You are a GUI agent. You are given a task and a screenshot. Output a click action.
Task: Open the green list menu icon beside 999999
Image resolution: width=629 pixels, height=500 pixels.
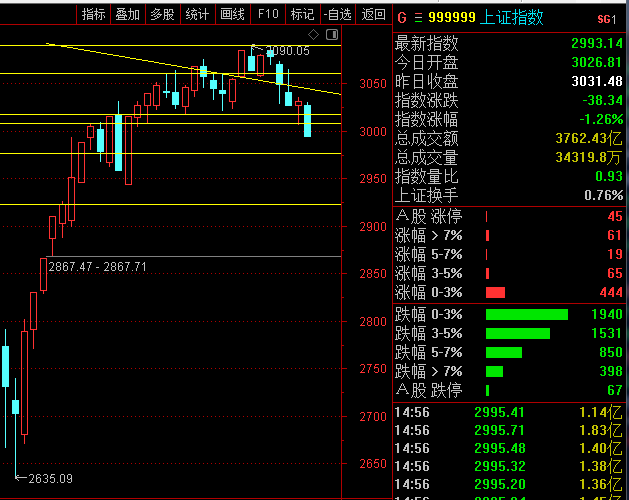(418, 18)
